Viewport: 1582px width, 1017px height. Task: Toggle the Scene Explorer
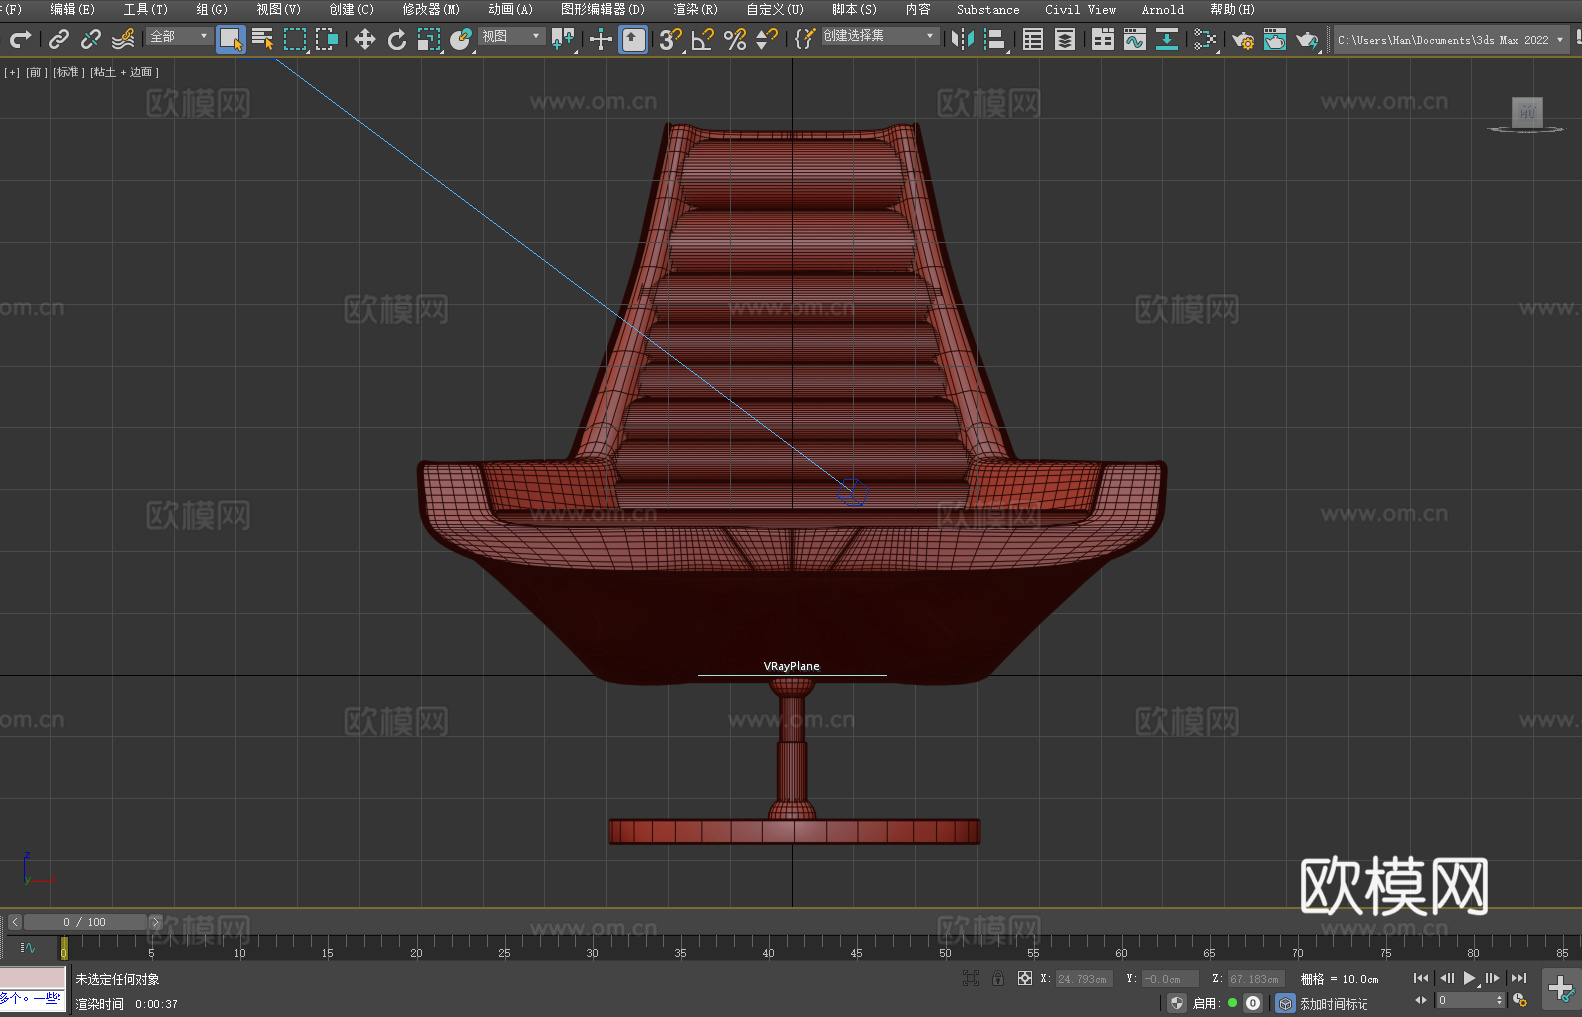click(x=1033, y=39)
